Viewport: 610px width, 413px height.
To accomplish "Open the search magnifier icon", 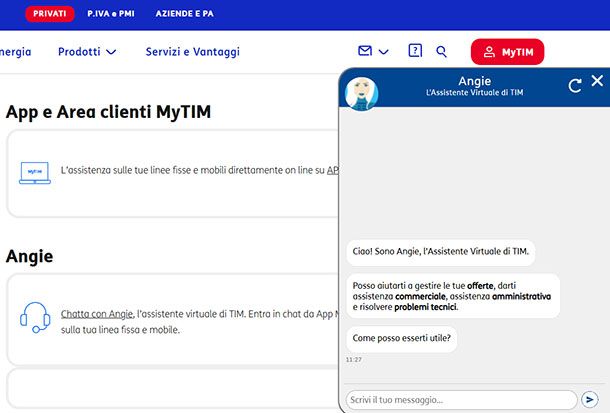I will click(x=442, y=52).
